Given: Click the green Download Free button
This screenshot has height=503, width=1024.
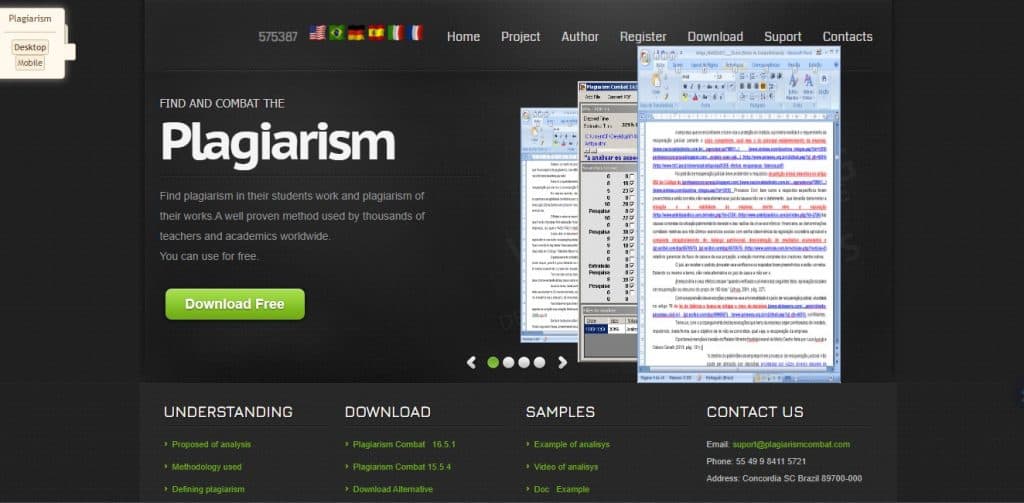Looking at the screenshot, I should click(x=235, y=304).
